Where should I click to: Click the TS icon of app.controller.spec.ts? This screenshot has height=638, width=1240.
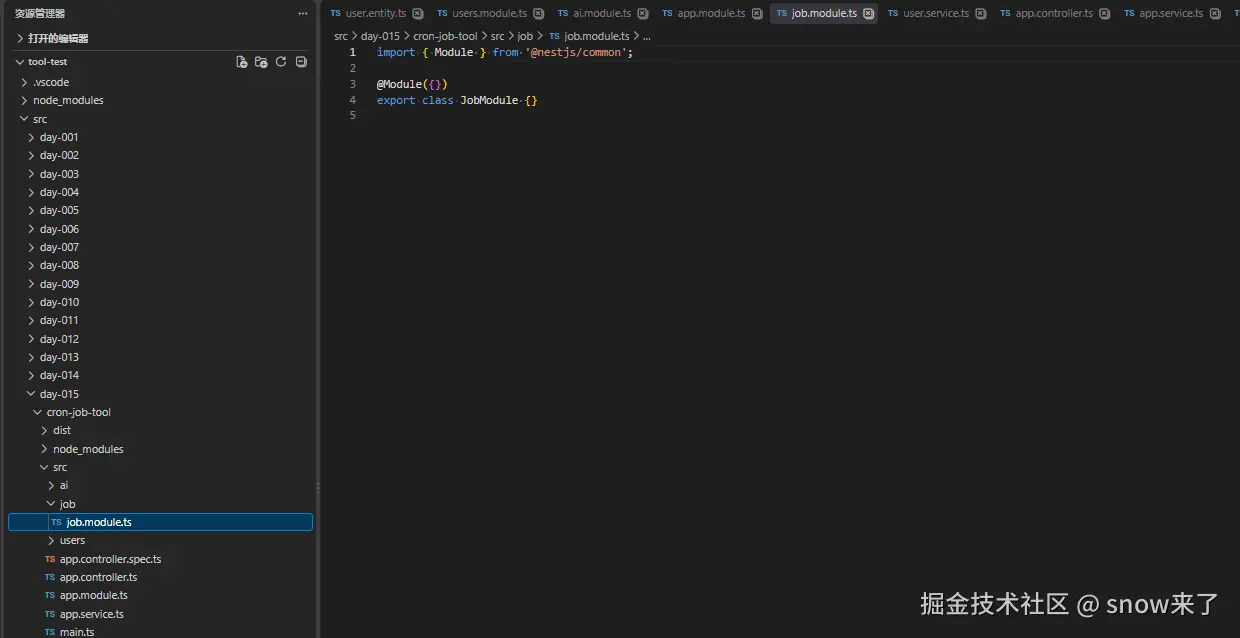coord(50,559)
